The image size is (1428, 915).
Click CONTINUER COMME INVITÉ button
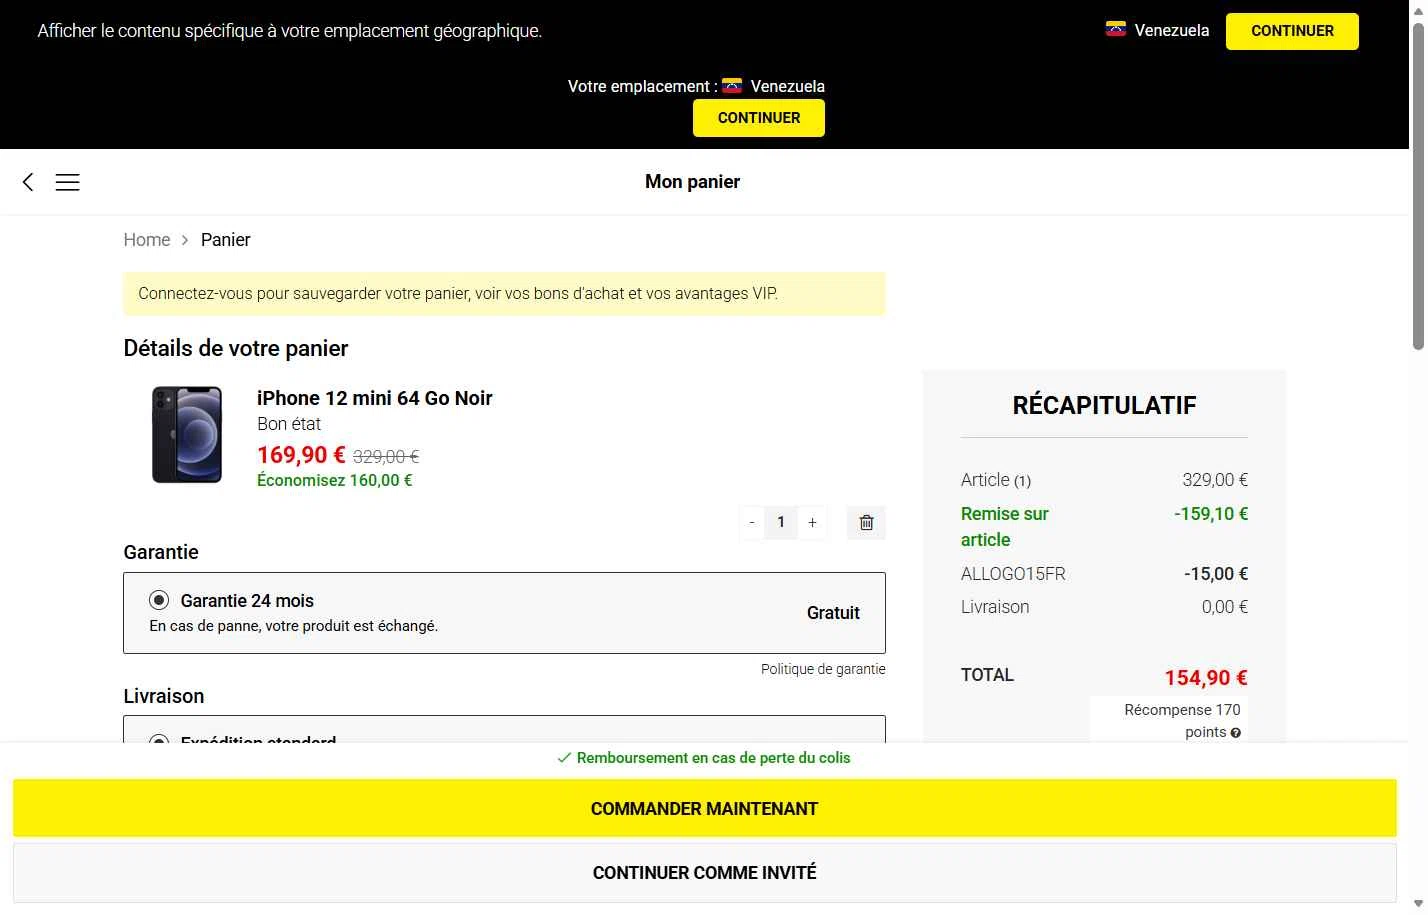(x=704, y=872)
